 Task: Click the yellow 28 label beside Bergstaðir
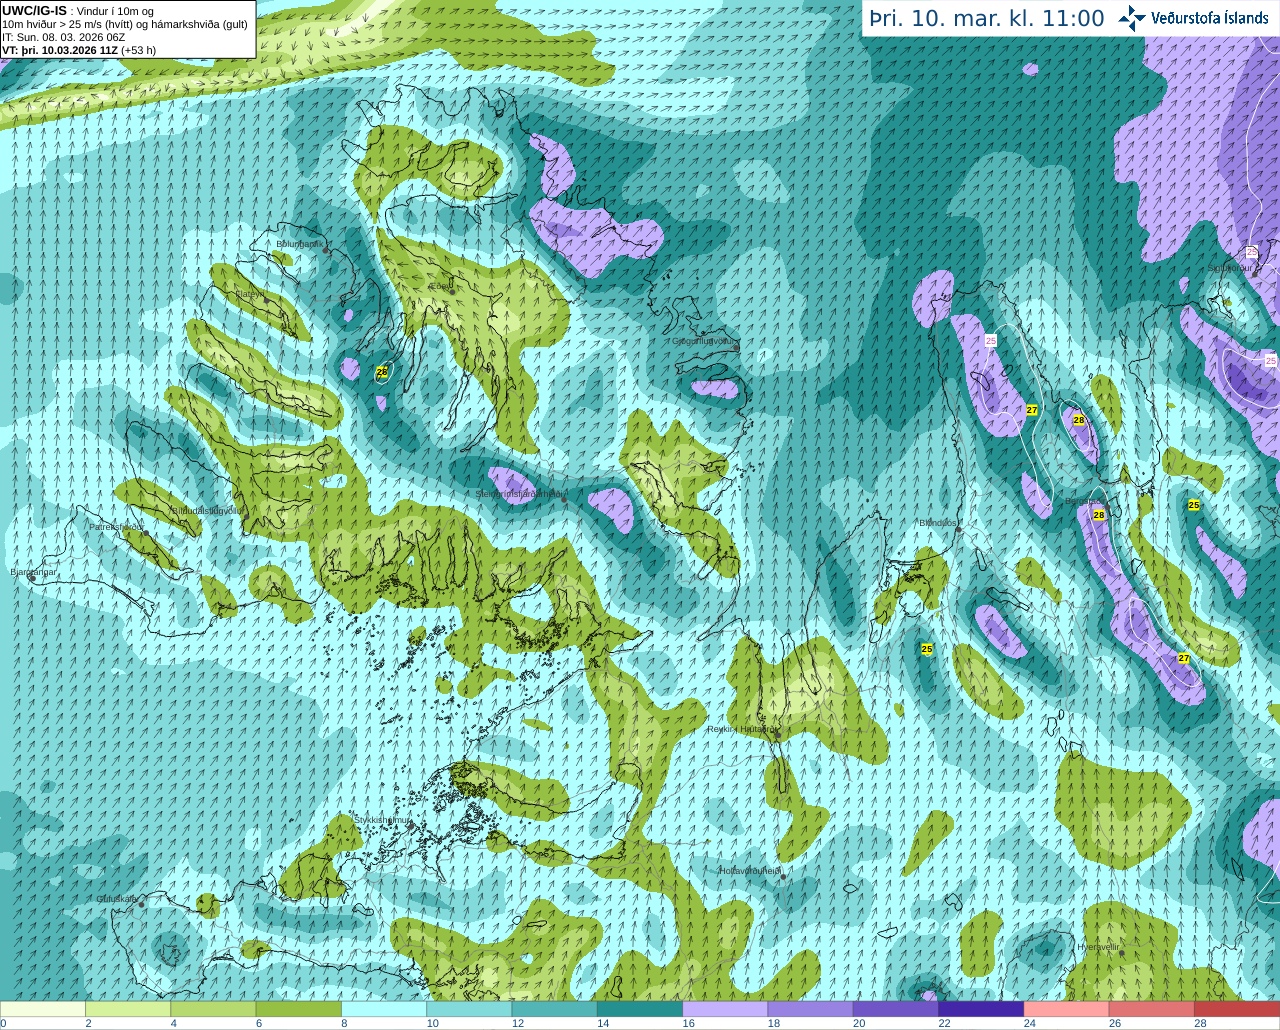1099,515
